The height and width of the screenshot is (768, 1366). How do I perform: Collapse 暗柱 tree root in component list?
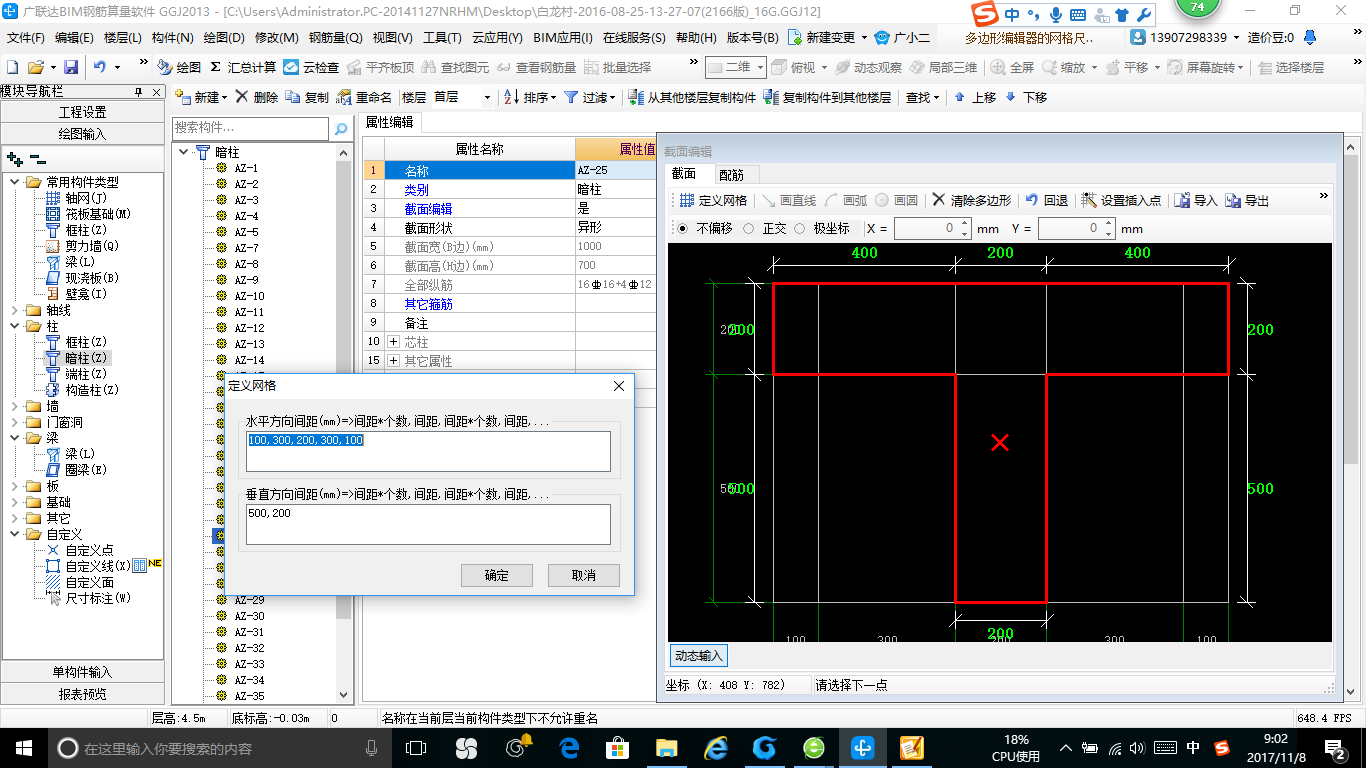click(183, 152)
